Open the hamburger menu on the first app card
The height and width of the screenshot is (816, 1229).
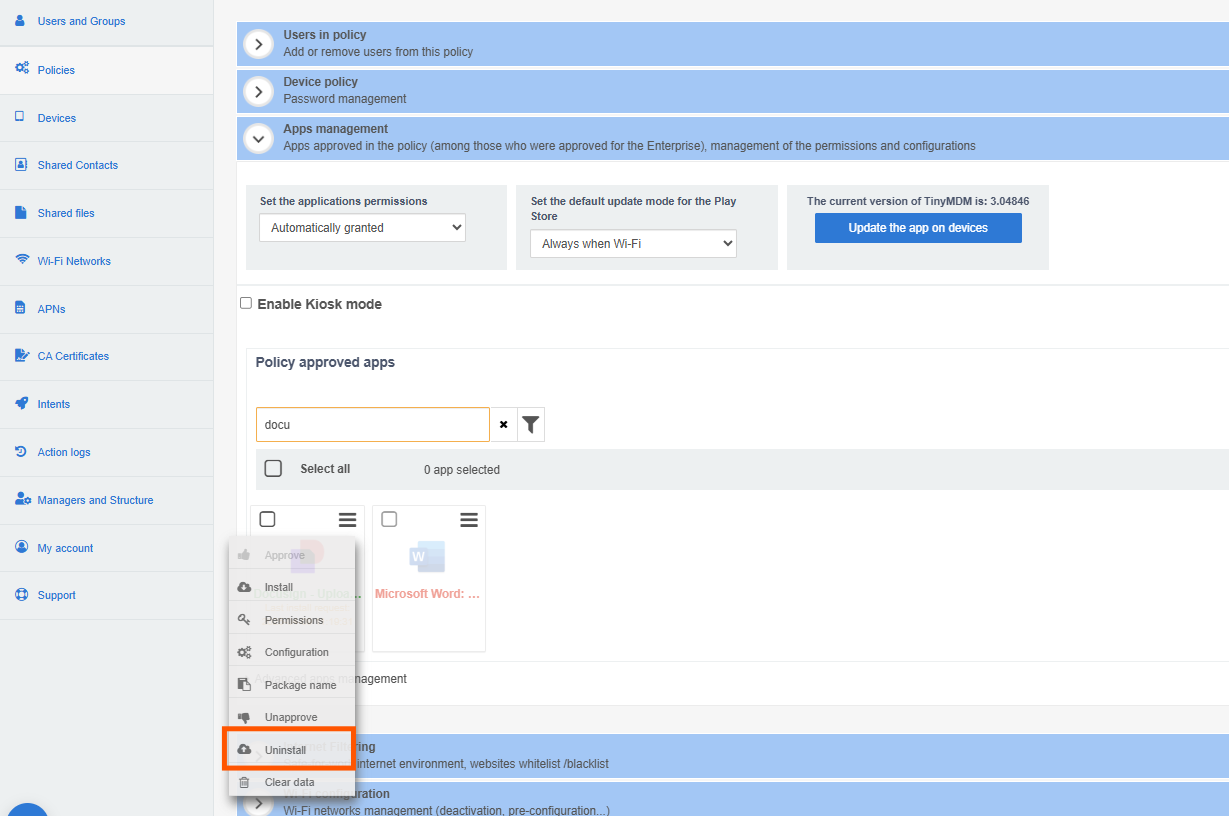pyautogui.click(x=347, y=520)
